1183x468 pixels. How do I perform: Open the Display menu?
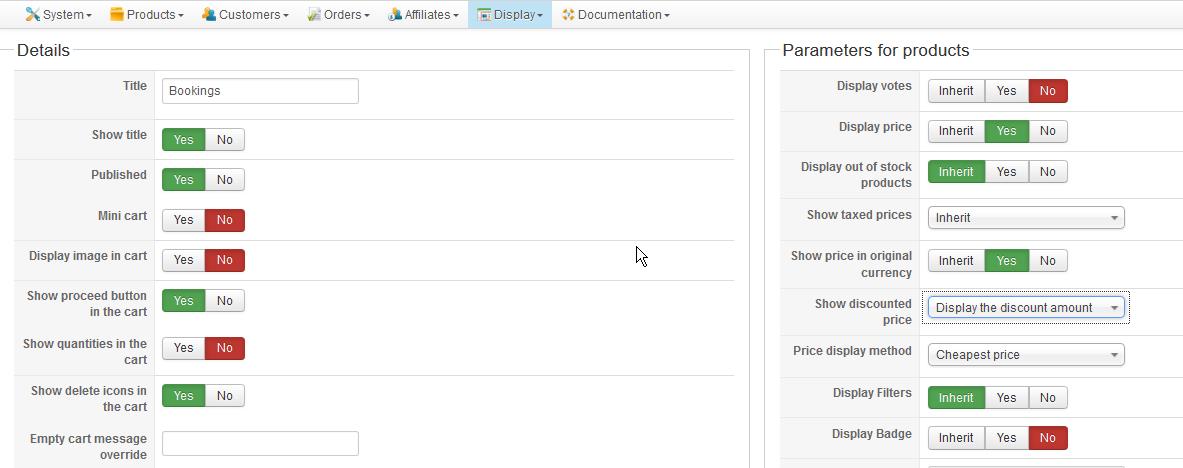click(x=510, y=15)
